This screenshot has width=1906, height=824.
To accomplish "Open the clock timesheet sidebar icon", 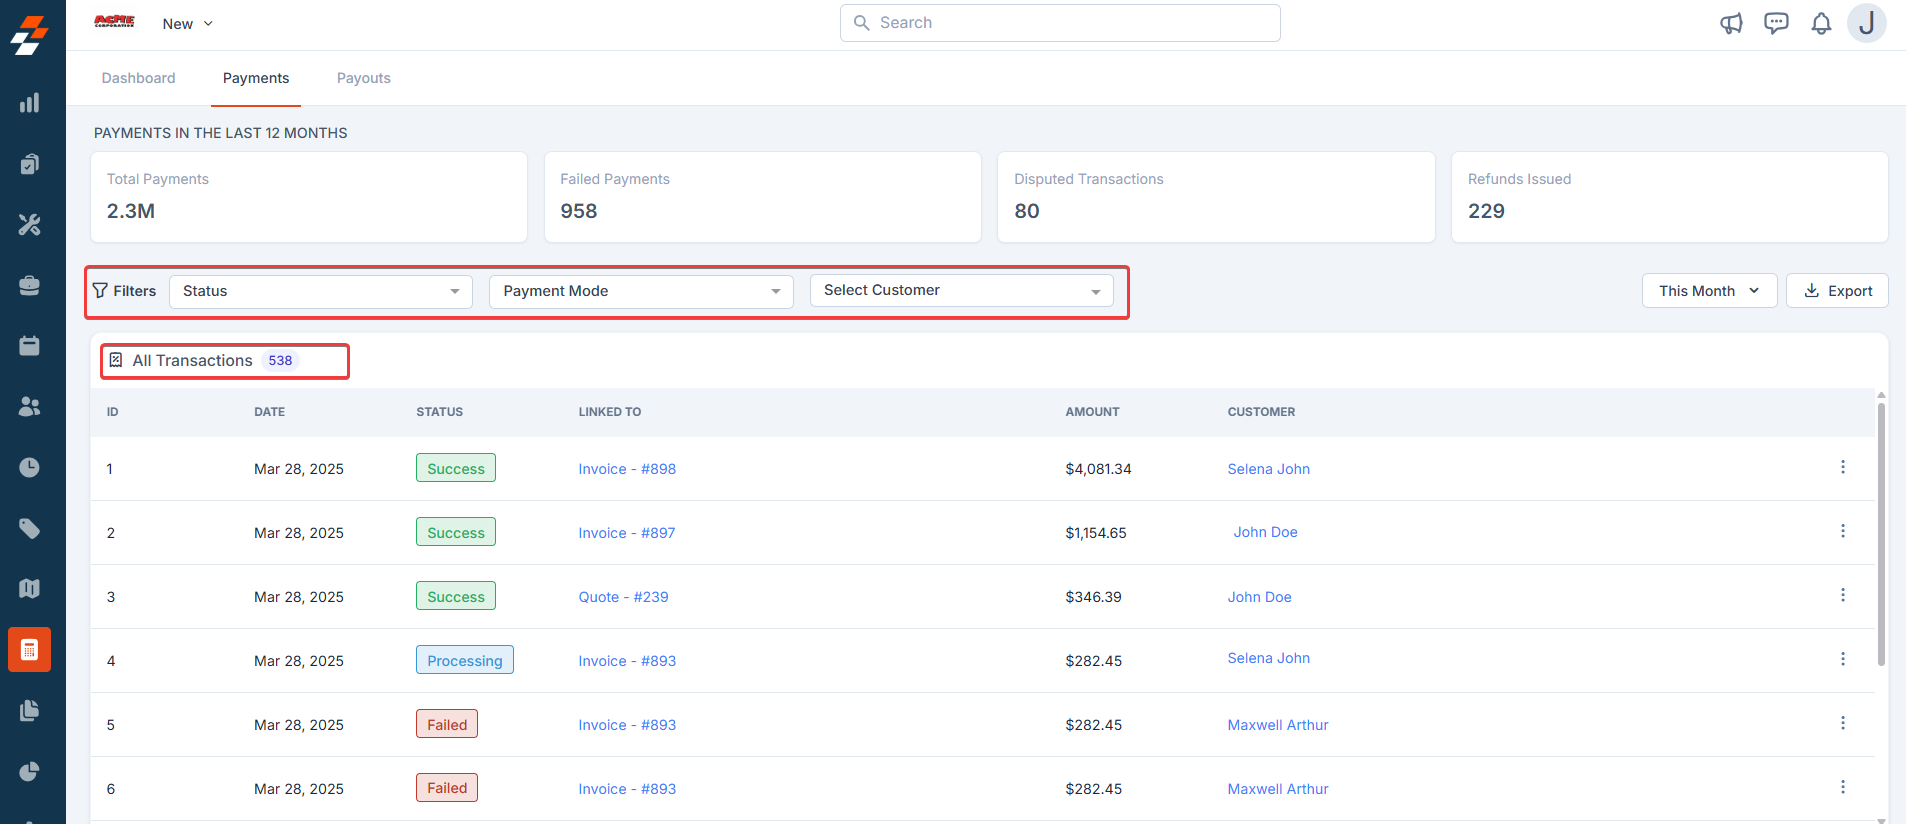I will [30, 467].
